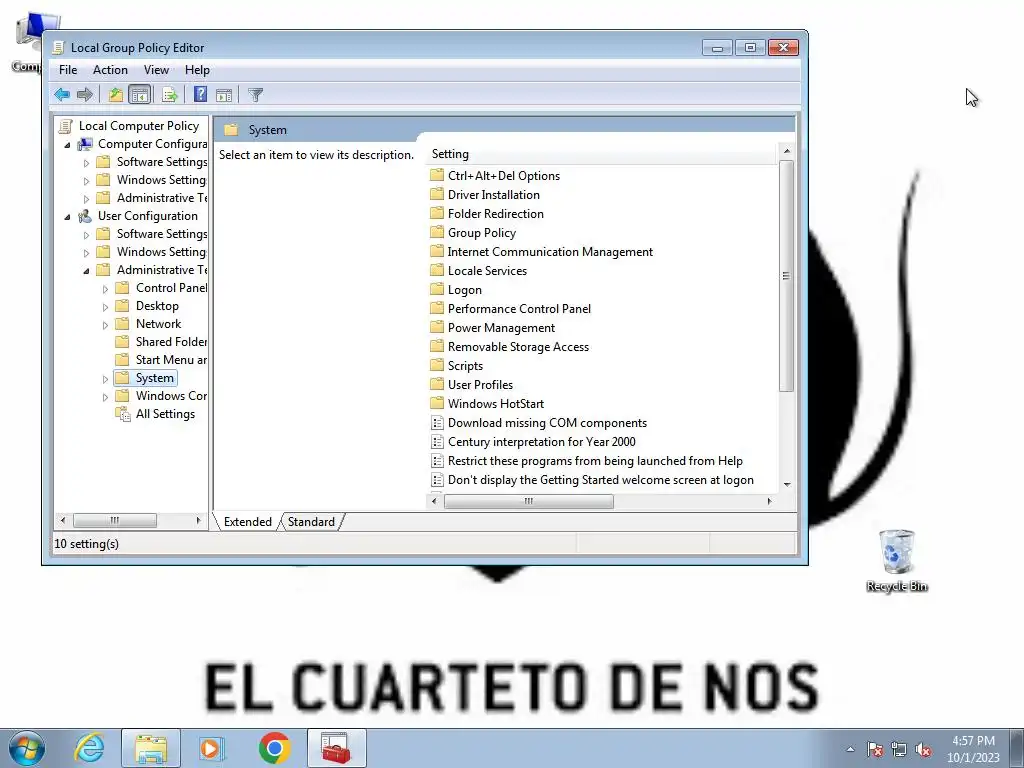Click Century interpretation policy setting icon
1024x768 pixels.
[438, 442]
